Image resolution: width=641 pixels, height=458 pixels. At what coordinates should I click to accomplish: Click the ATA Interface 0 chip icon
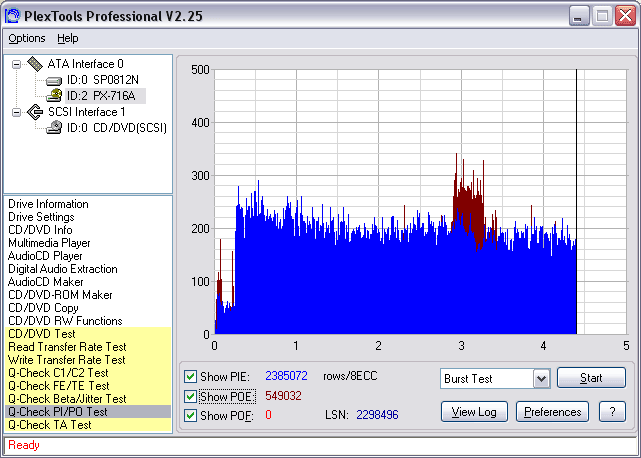click(x=35, y=64)
